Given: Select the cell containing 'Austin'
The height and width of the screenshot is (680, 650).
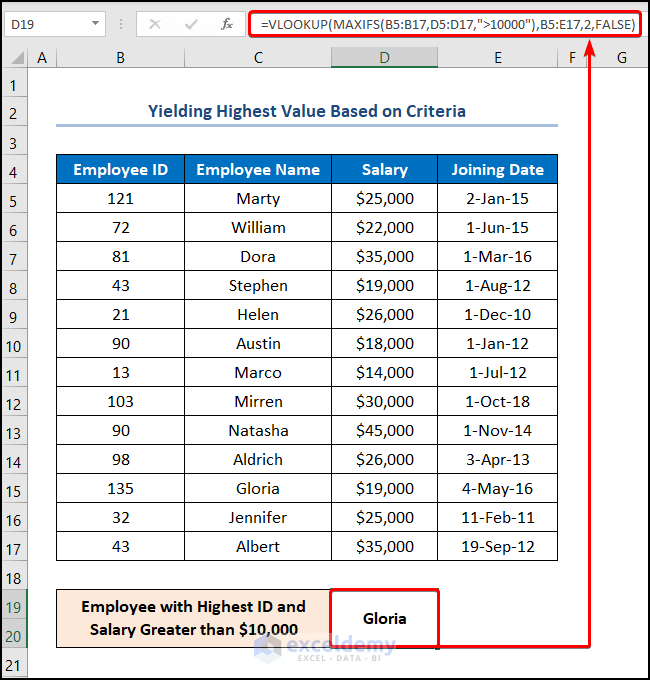Looking at the screenshot, I should pos(258,344).
